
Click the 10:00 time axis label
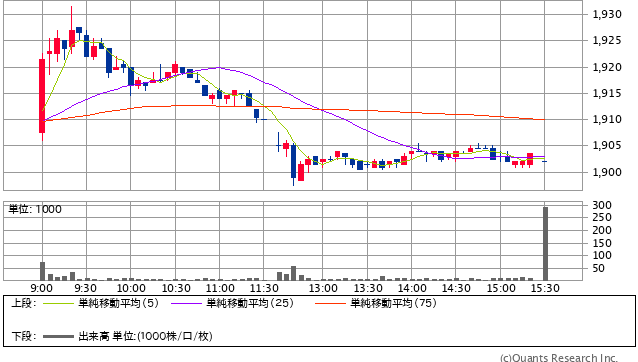tap(131, 288)
